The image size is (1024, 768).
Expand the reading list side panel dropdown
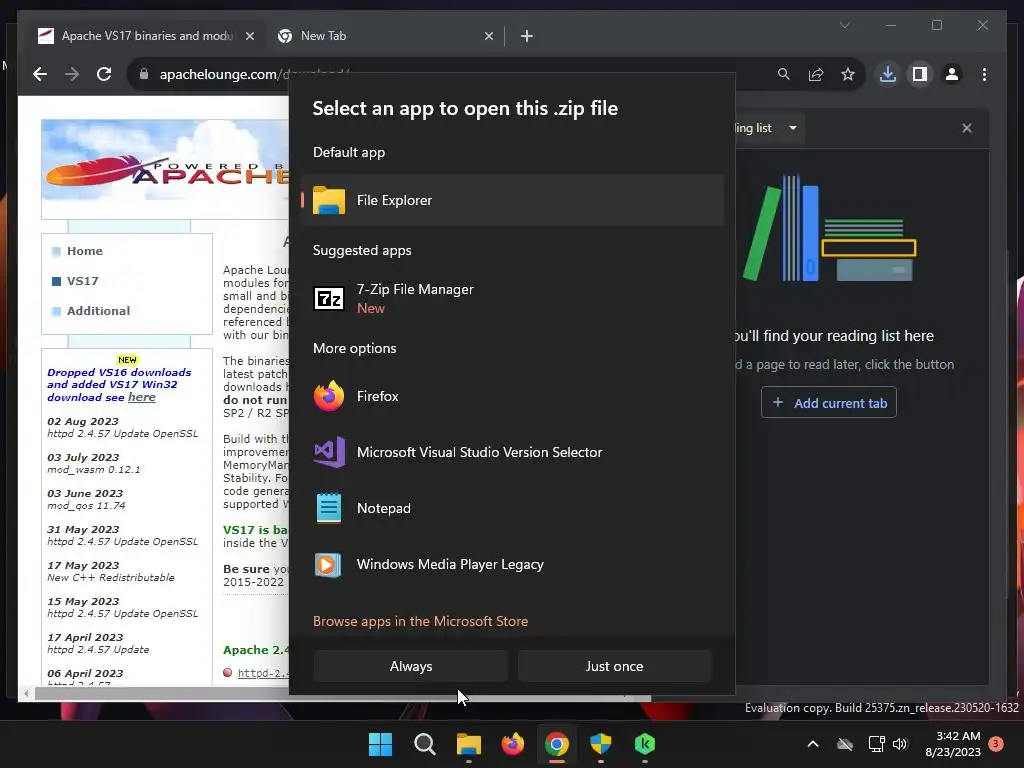click(793, 128)
